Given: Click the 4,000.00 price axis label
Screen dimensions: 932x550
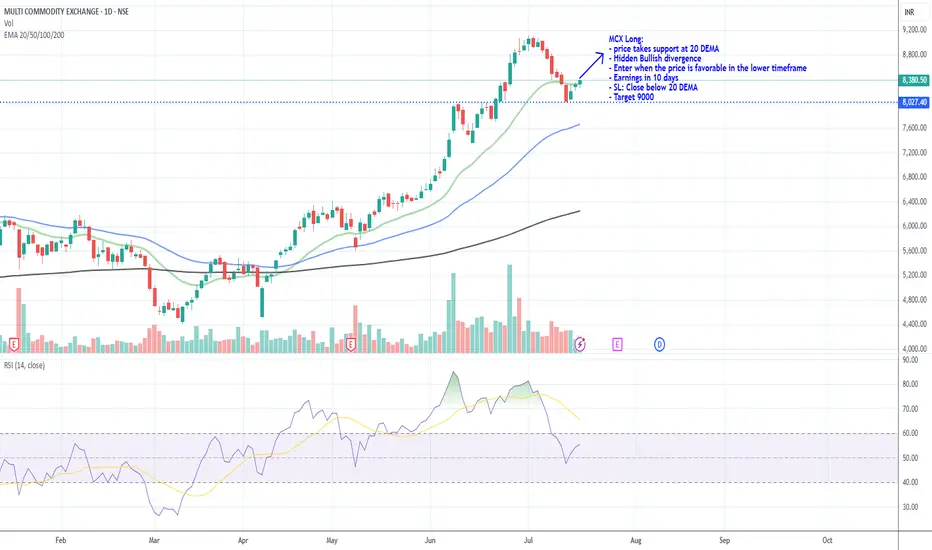Looking at the screenshot, I should (915, 349).
